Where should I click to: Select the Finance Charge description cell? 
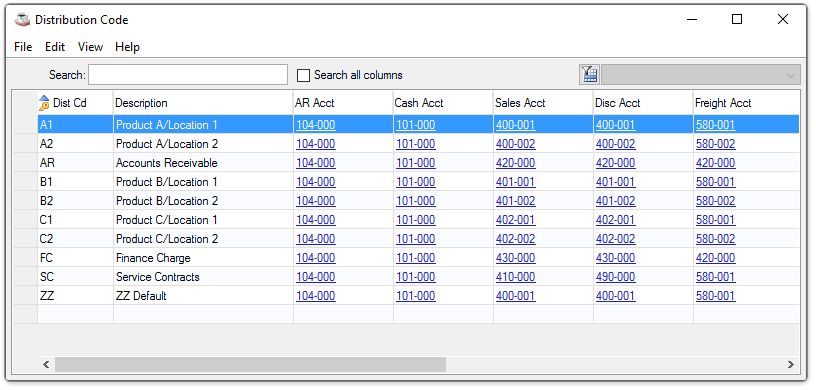(x=203, y=258)
